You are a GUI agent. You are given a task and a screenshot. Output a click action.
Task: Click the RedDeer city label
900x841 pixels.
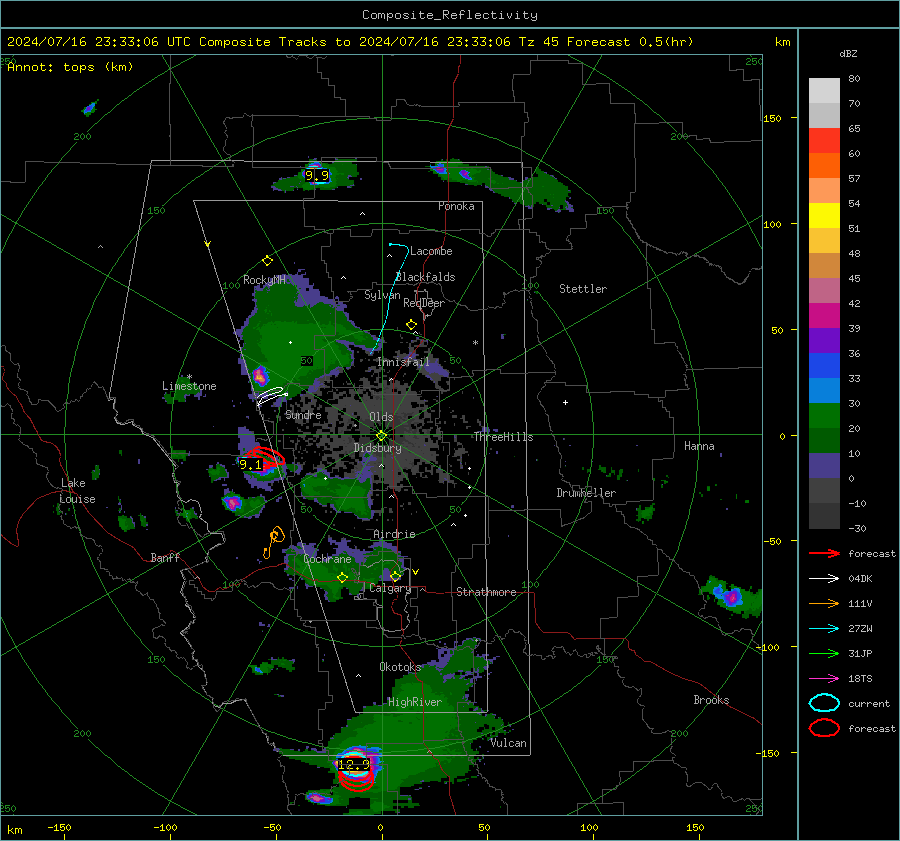coord(424,303)
